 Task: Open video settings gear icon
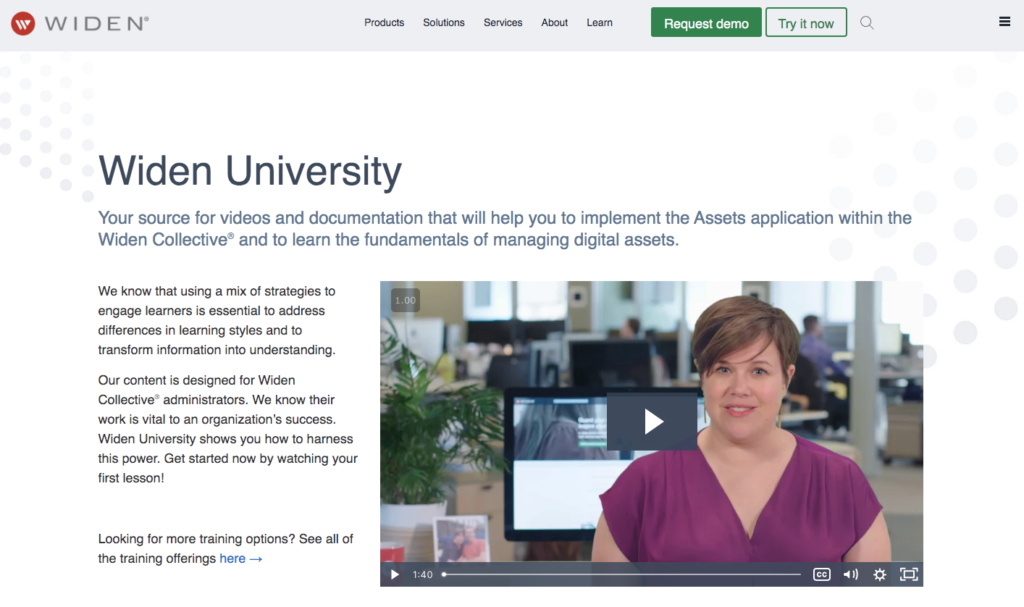click(x=880, y=574)
